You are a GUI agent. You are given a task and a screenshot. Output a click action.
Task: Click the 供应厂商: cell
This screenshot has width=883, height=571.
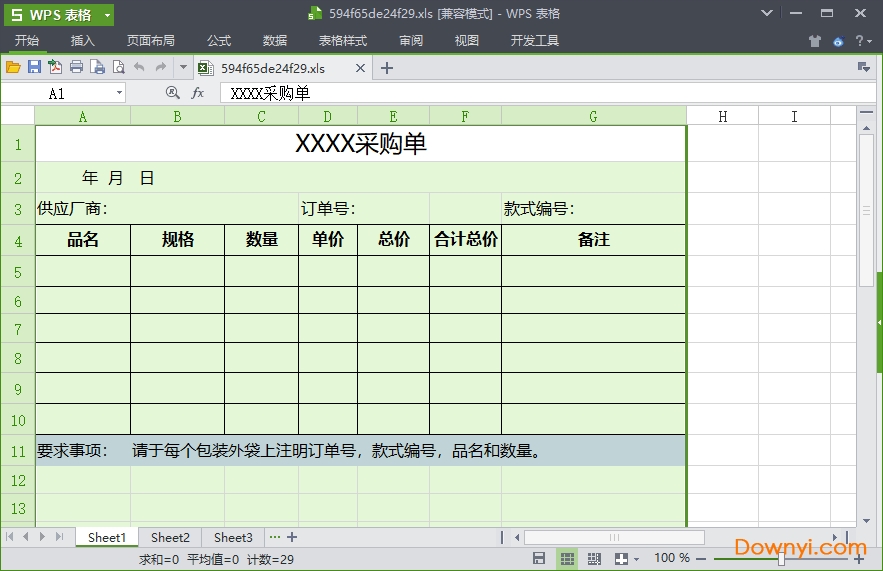[167, 209]
